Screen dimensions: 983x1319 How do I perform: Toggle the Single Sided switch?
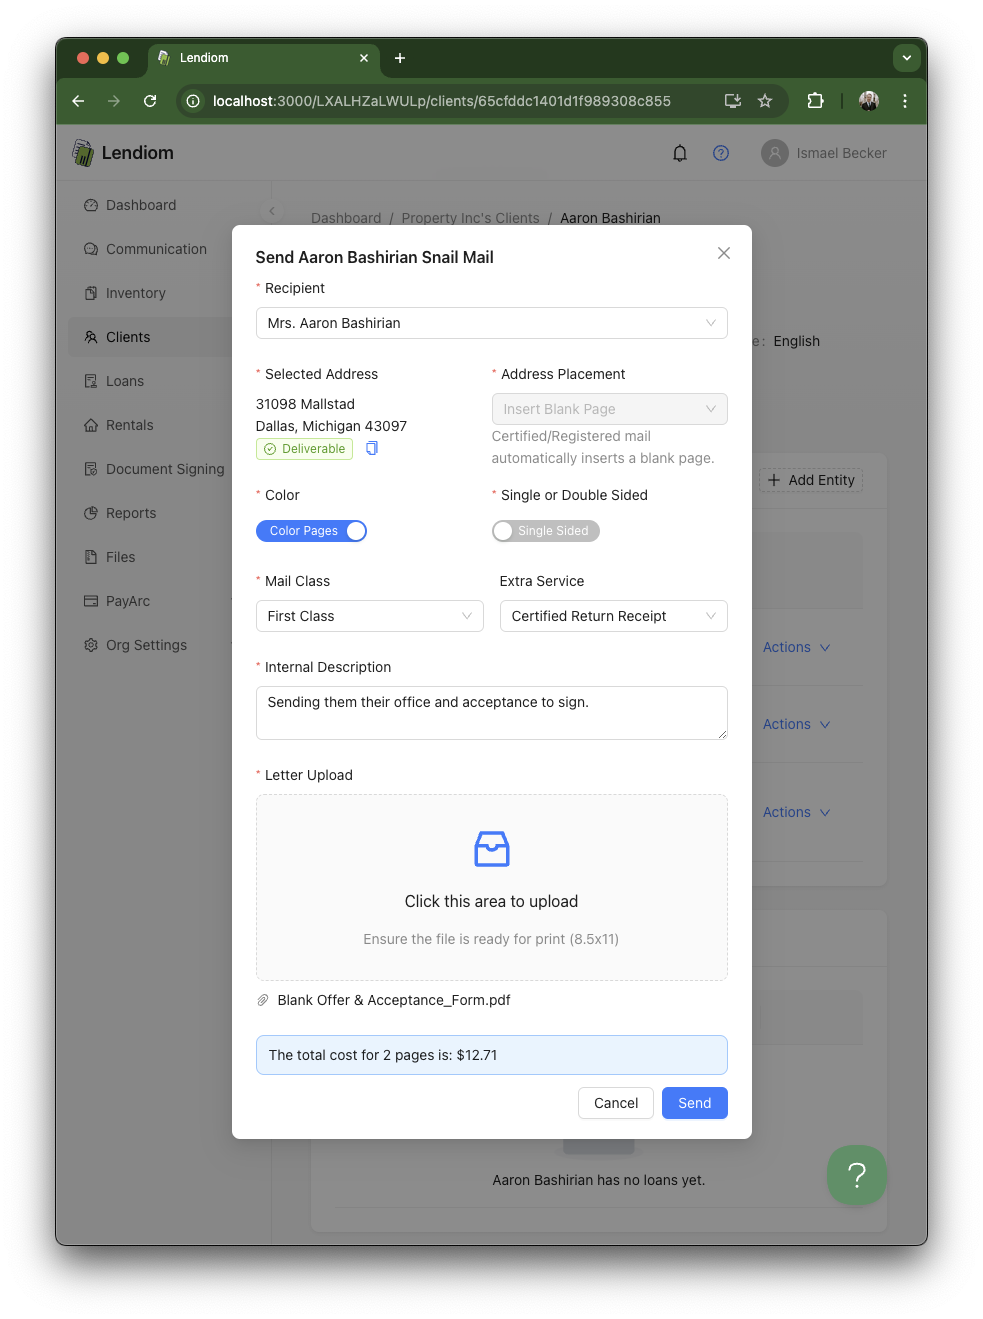point(546,531)
